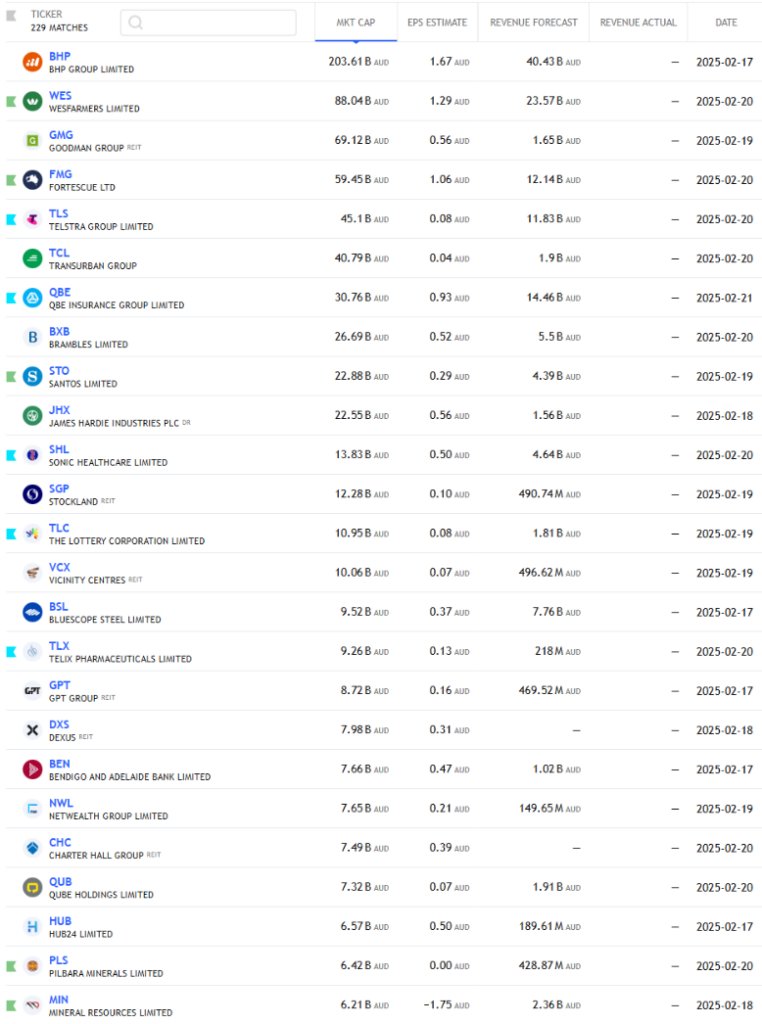Click the Fortescue logo icon
The height and width of the screenshot is (1024, 762).
(x=32, y=180)
